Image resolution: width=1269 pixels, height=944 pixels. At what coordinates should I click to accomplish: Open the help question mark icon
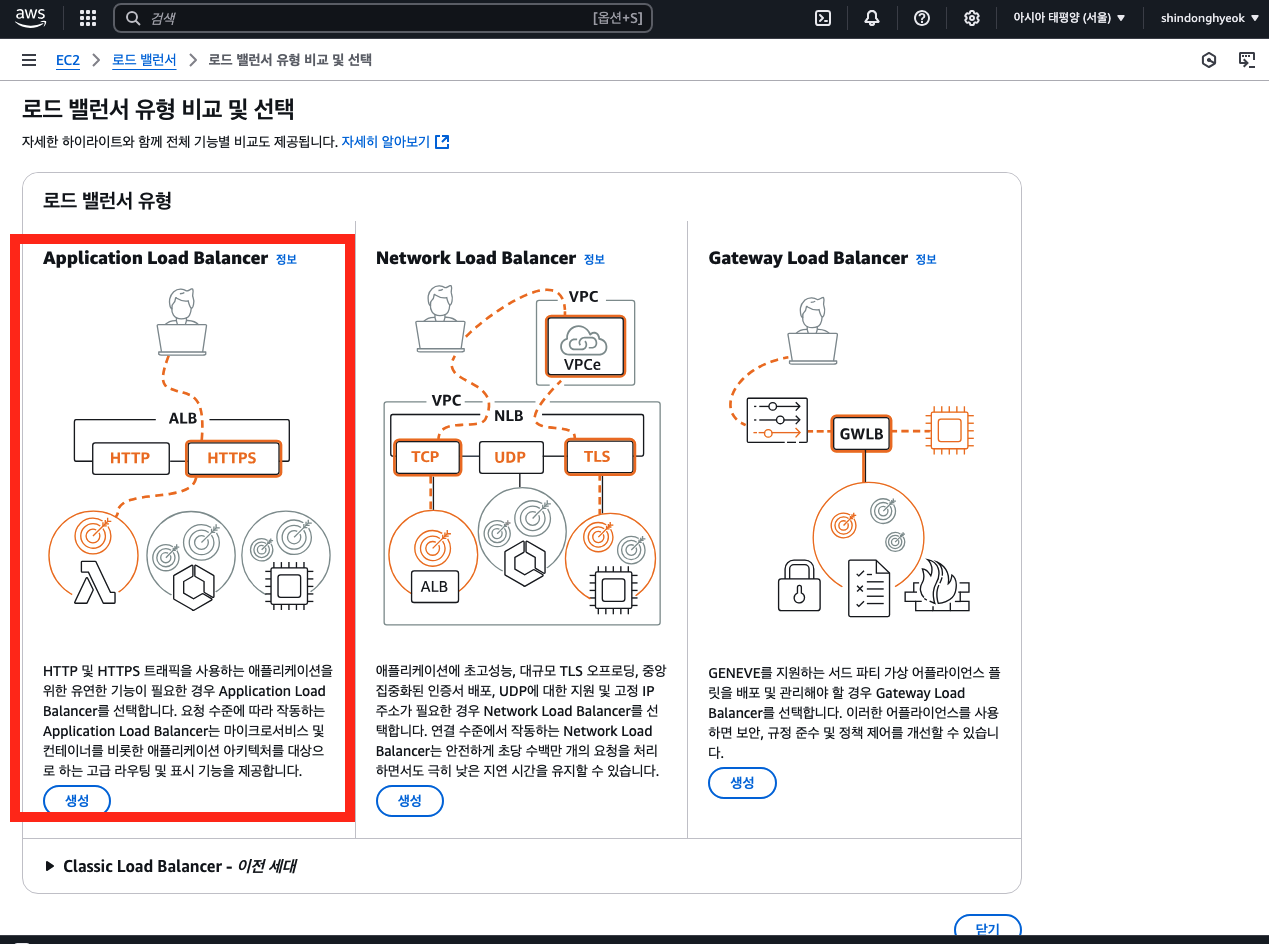click(922, 18)
